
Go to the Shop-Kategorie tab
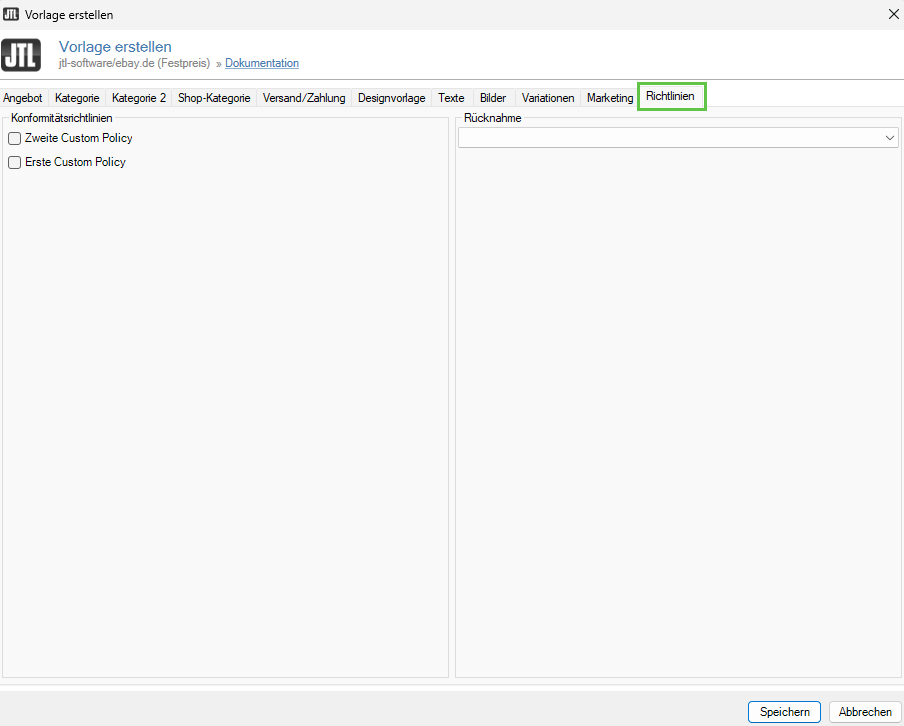pos(214,98)
